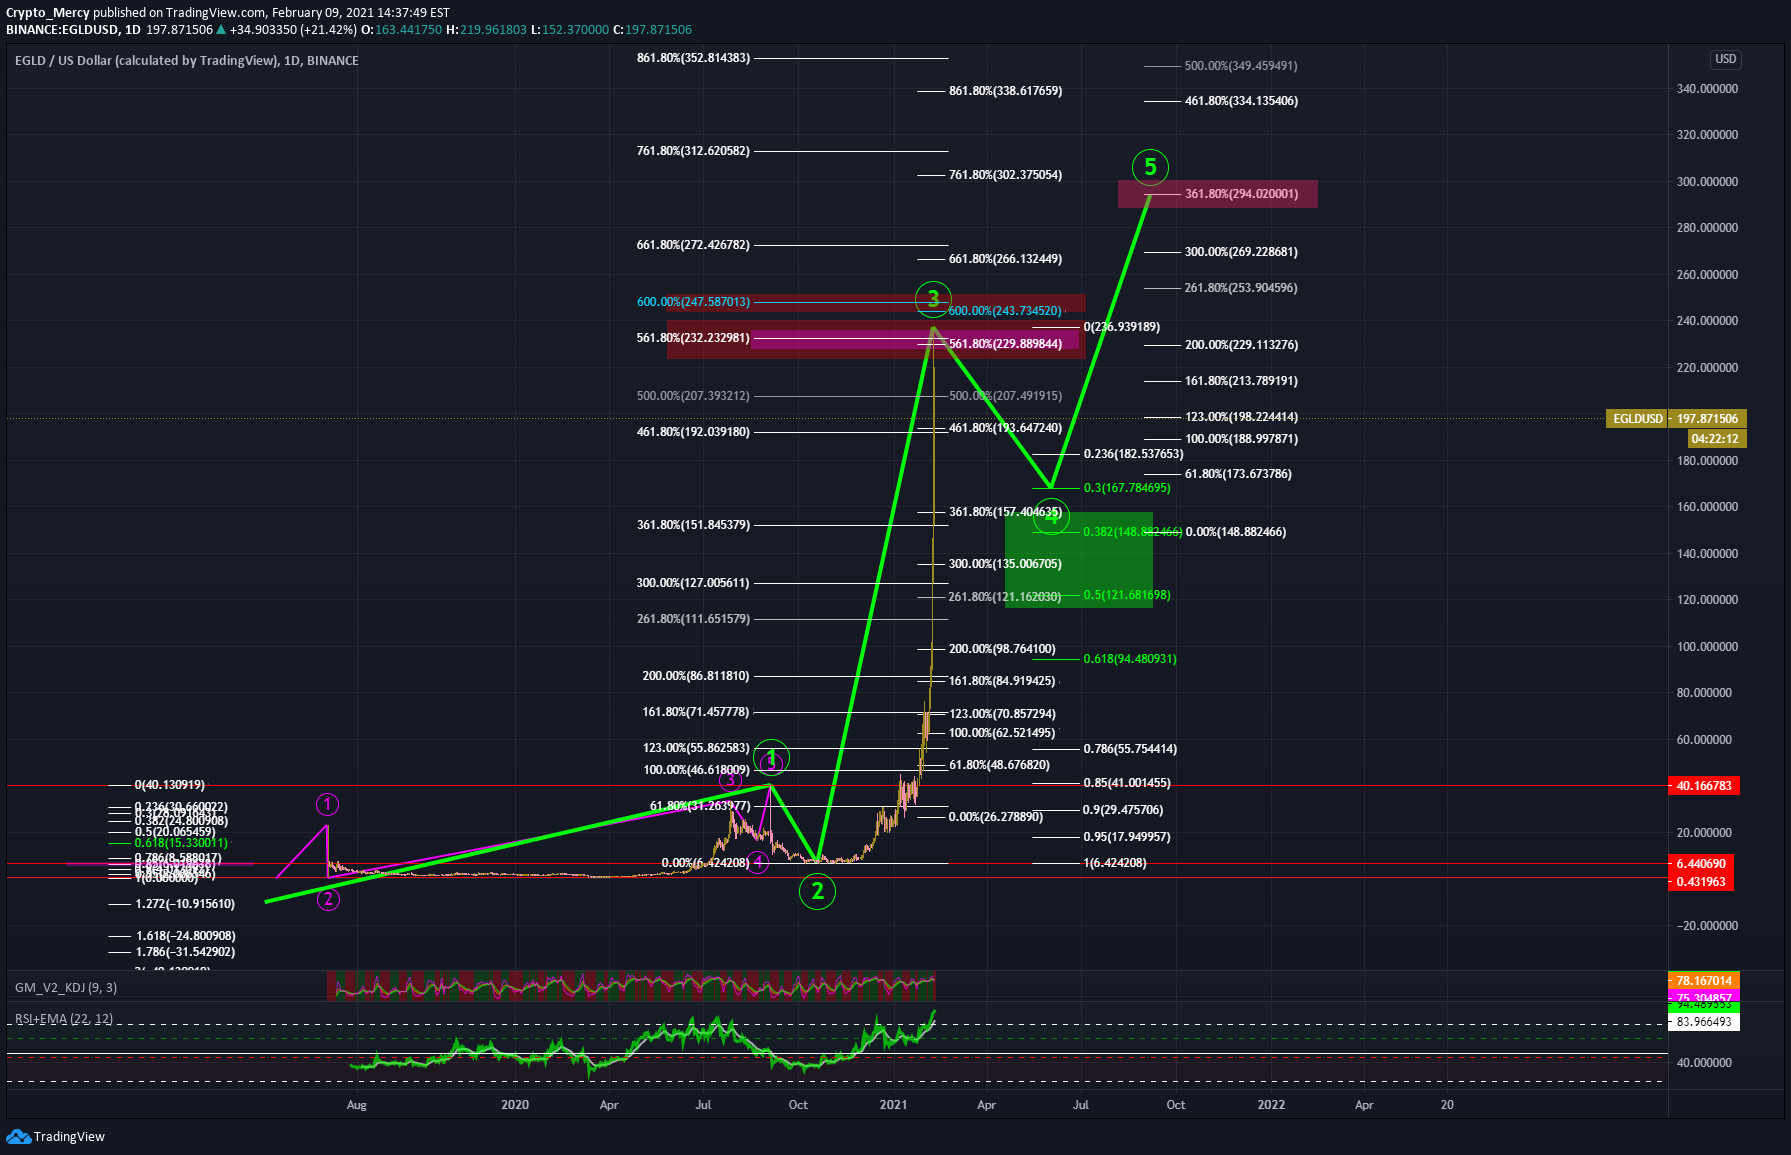Click the 0.85(41.001455) retracement label
This screenshot has width=1791, height=1155.
(x=1127, y=783)
